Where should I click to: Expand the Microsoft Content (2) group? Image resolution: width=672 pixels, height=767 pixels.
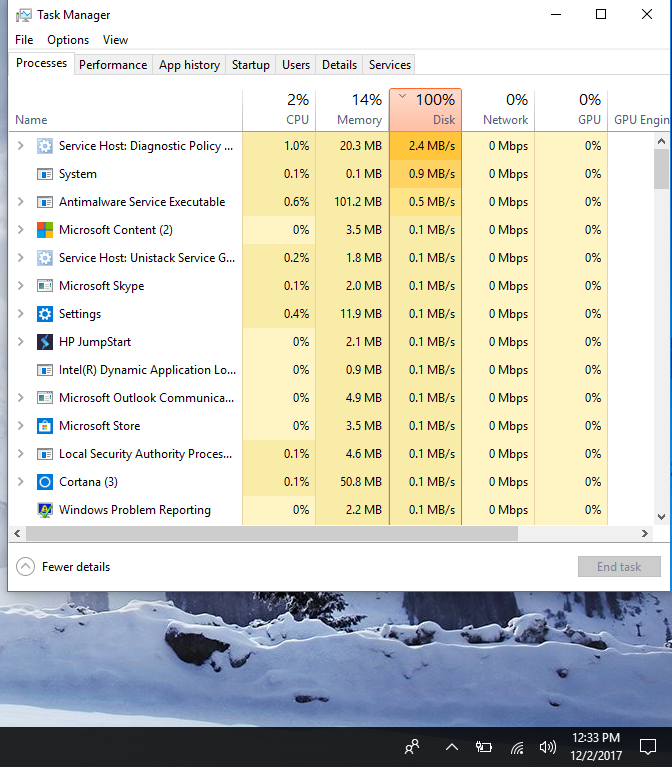point(21,230)
